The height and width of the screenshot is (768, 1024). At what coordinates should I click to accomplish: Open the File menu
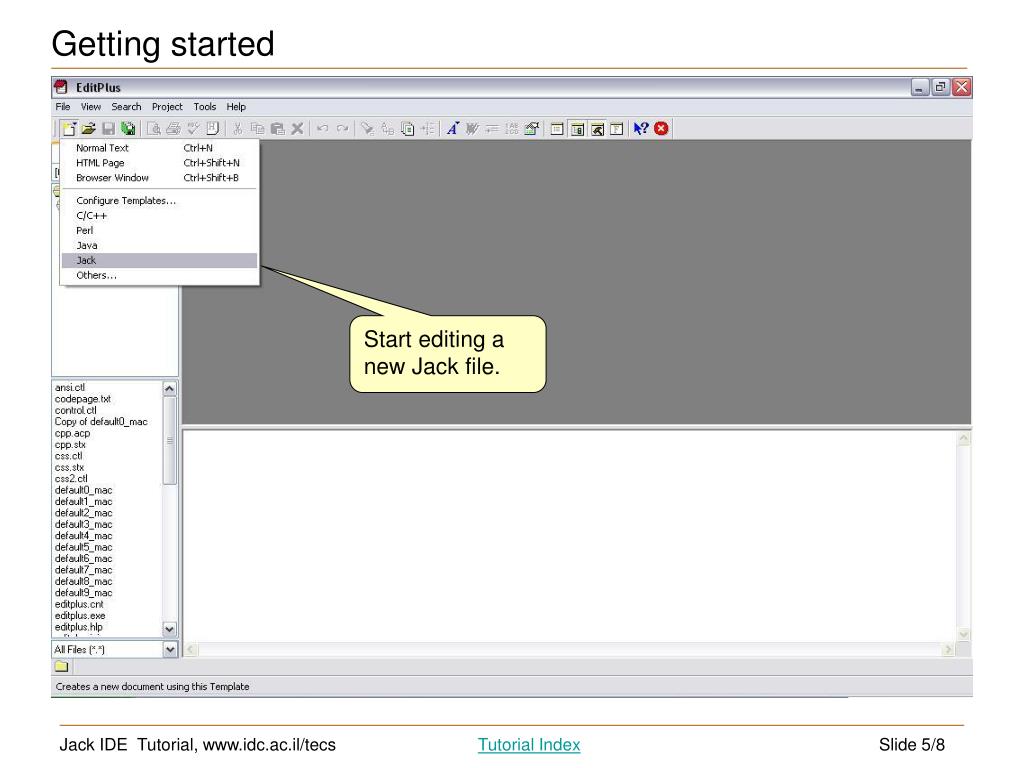[x=63, y=106]
